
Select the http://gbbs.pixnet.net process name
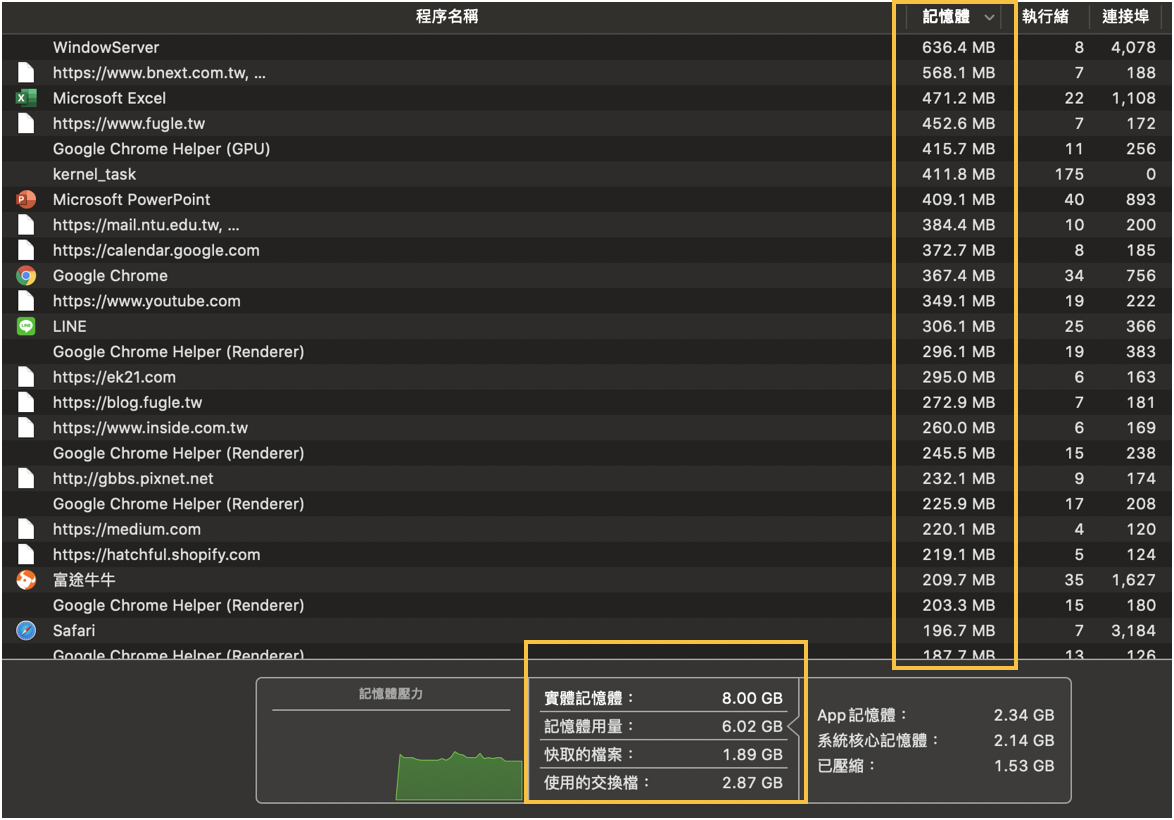tap(133, 479)
